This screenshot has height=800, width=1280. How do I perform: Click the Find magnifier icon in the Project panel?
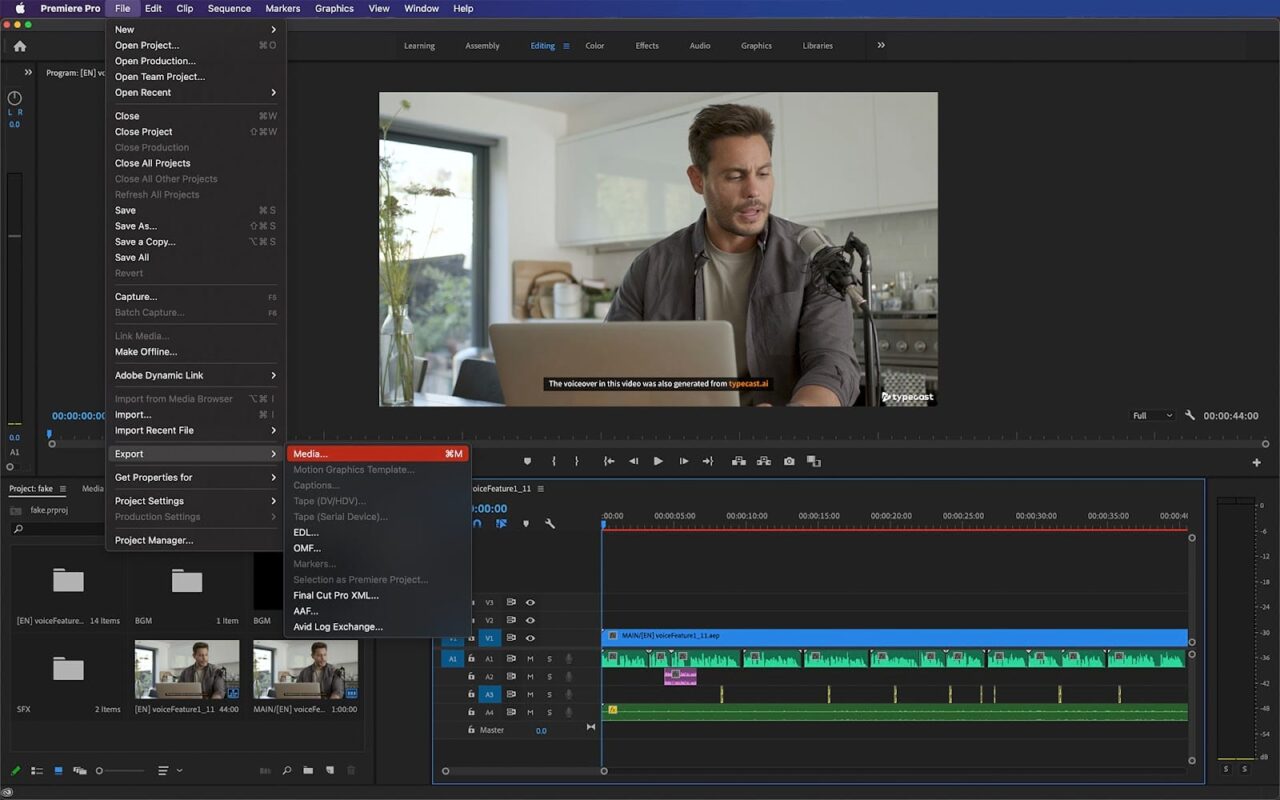pos(287,770)
